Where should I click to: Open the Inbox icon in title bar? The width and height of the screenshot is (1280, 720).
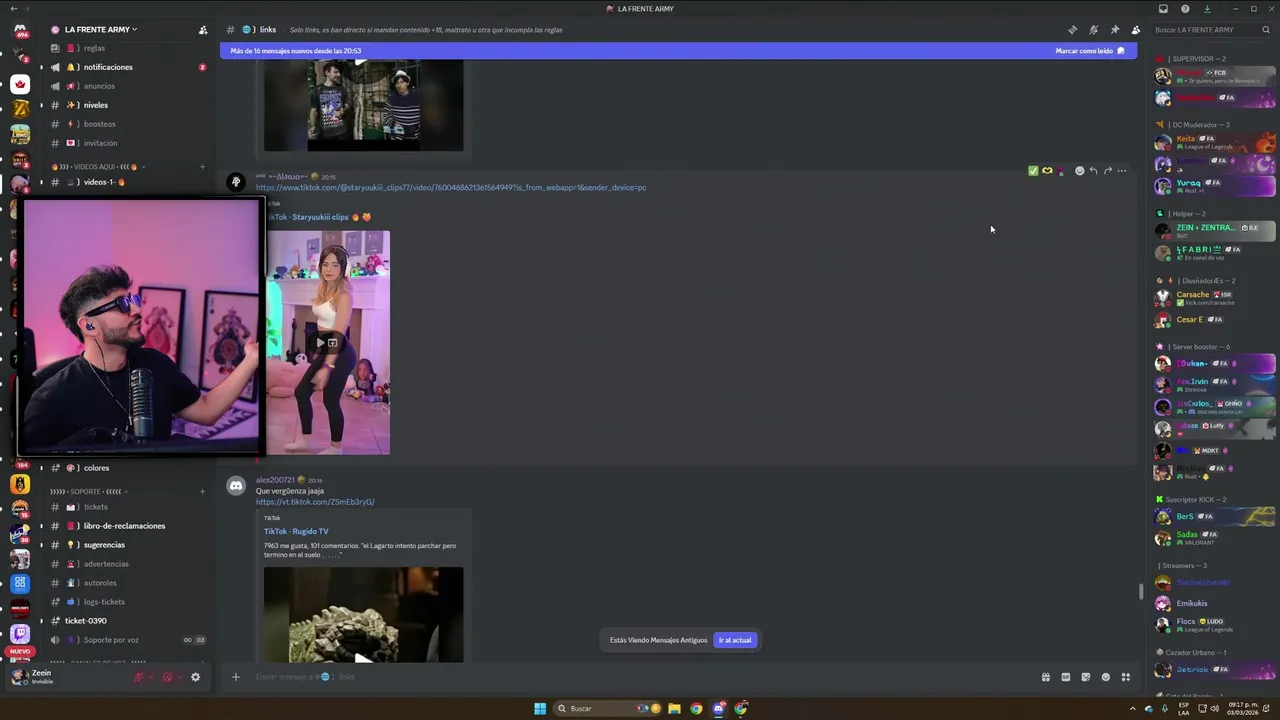[x=1163, y=9]
